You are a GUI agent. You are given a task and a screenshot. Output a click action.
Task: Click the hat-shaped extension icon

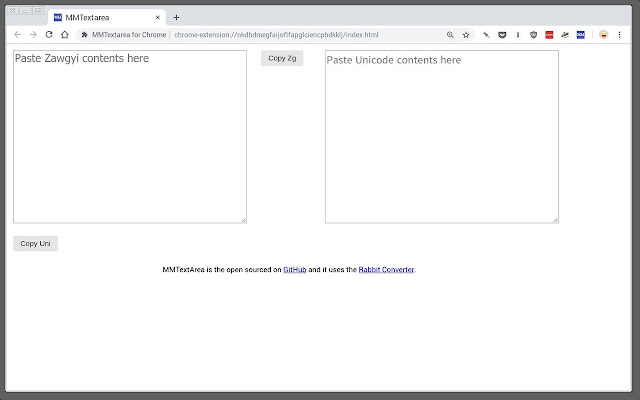[565, 35]
